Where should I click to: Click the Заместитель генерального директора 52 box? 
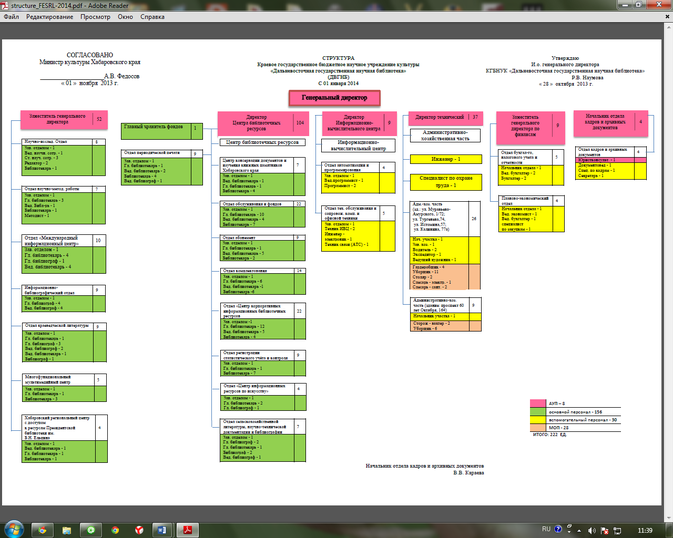(x=64, y=119)
